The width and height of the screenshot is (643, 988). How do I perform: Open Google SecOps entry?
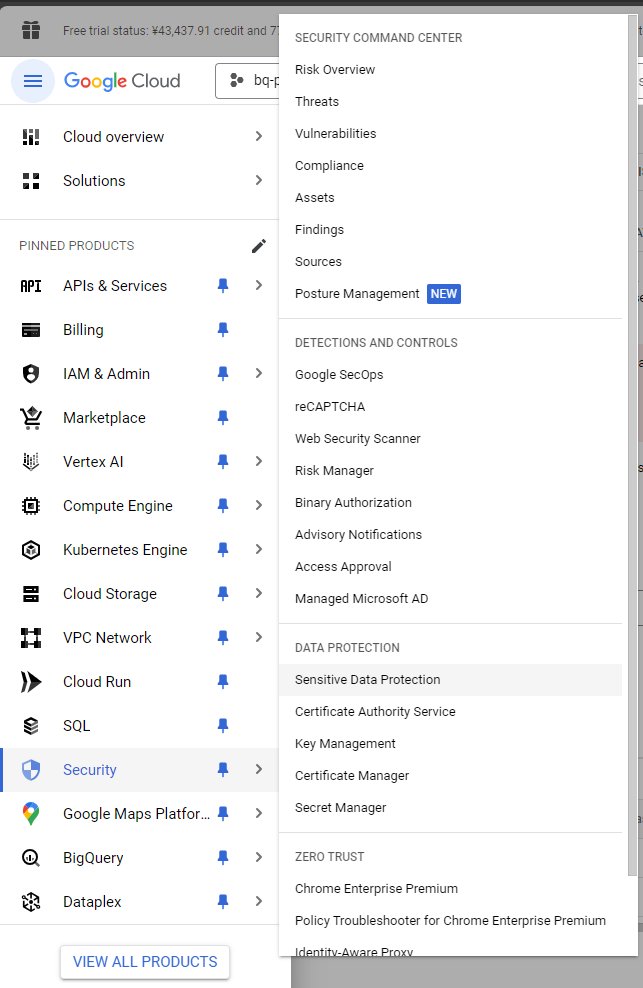pos(339,375)
